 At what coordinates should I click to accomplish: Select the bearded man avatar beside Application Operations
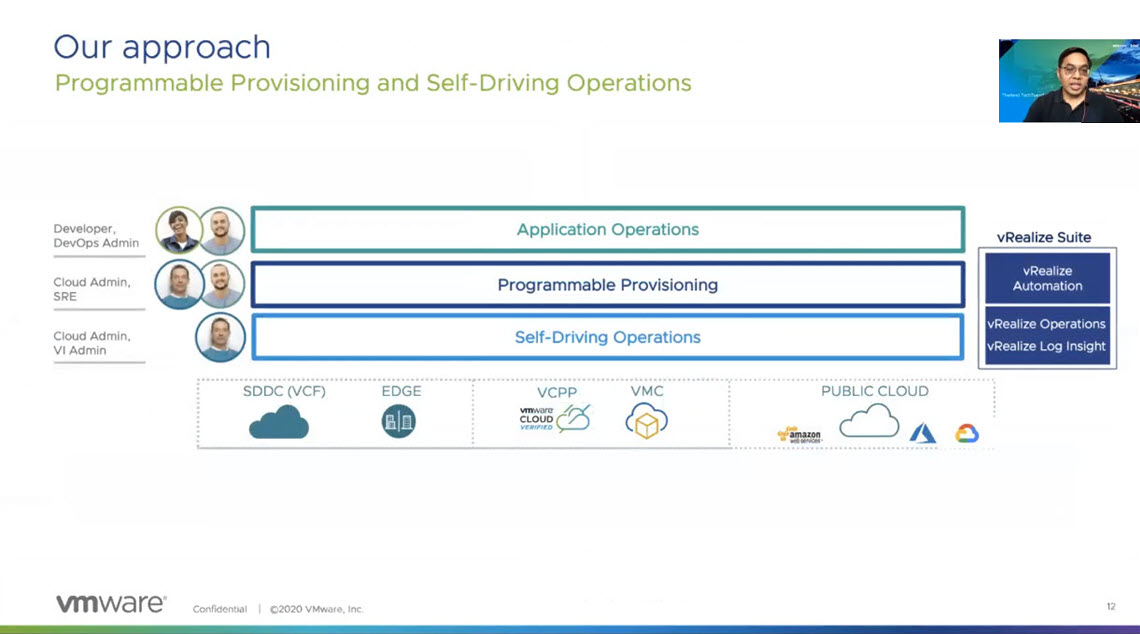tap(222, 230)
